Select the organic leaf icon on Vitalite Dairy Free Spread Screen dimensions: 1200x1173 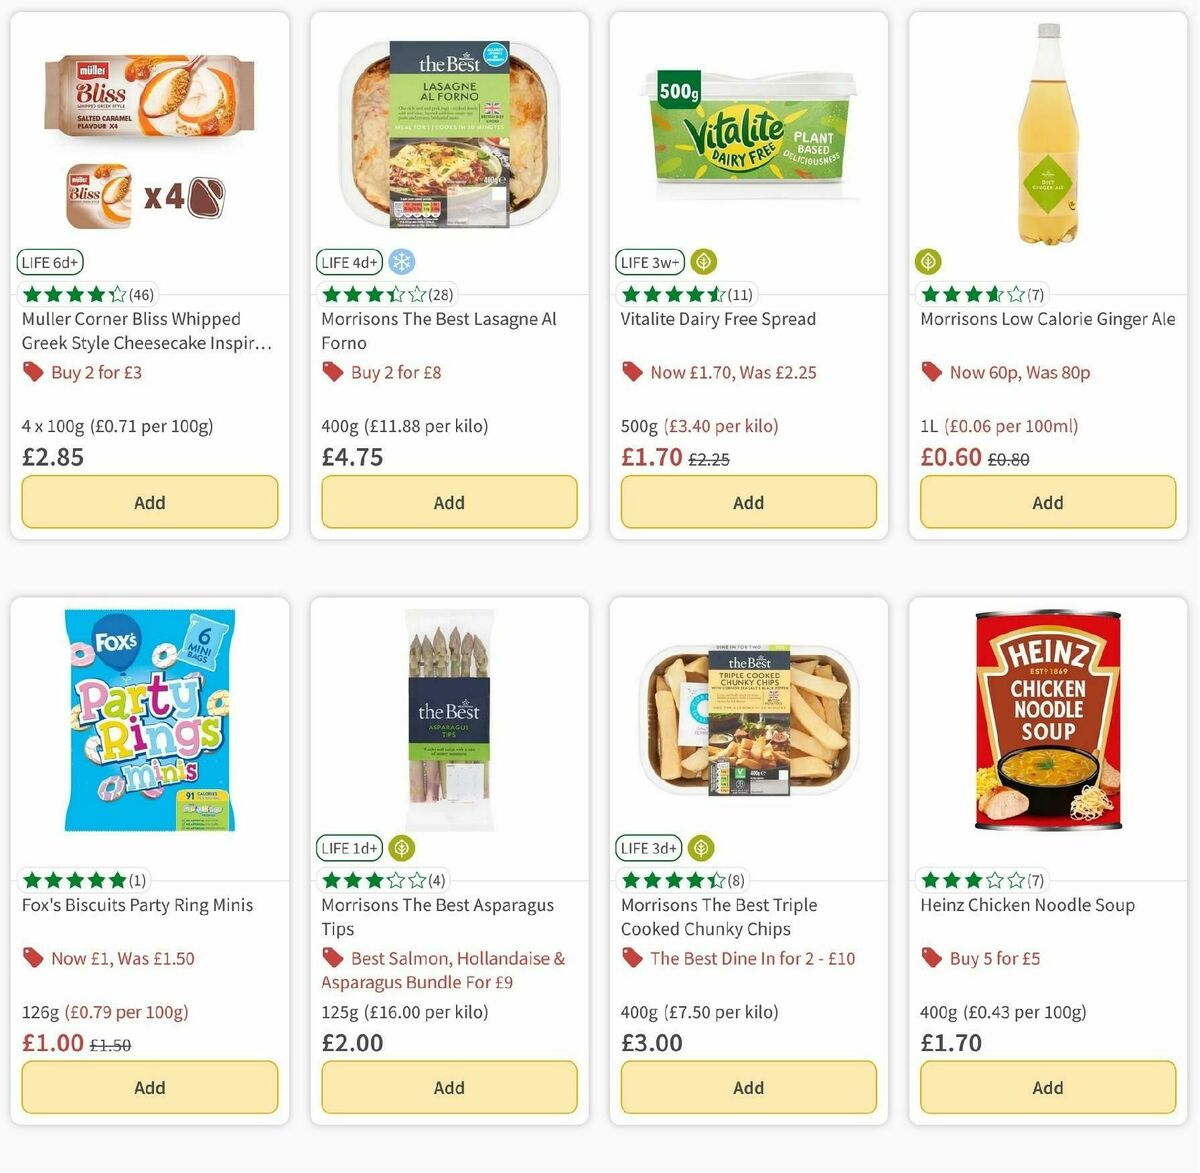coord(703,261)
